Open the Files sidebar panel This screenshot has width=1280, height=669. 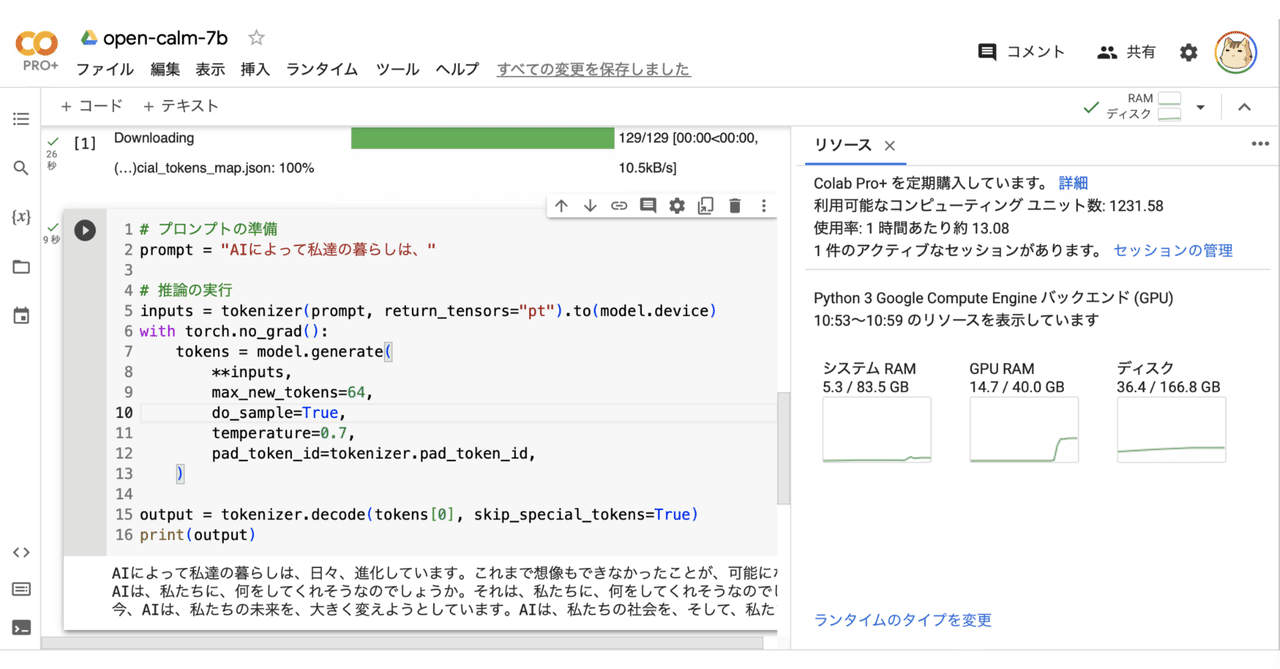[x=21, y=264]
